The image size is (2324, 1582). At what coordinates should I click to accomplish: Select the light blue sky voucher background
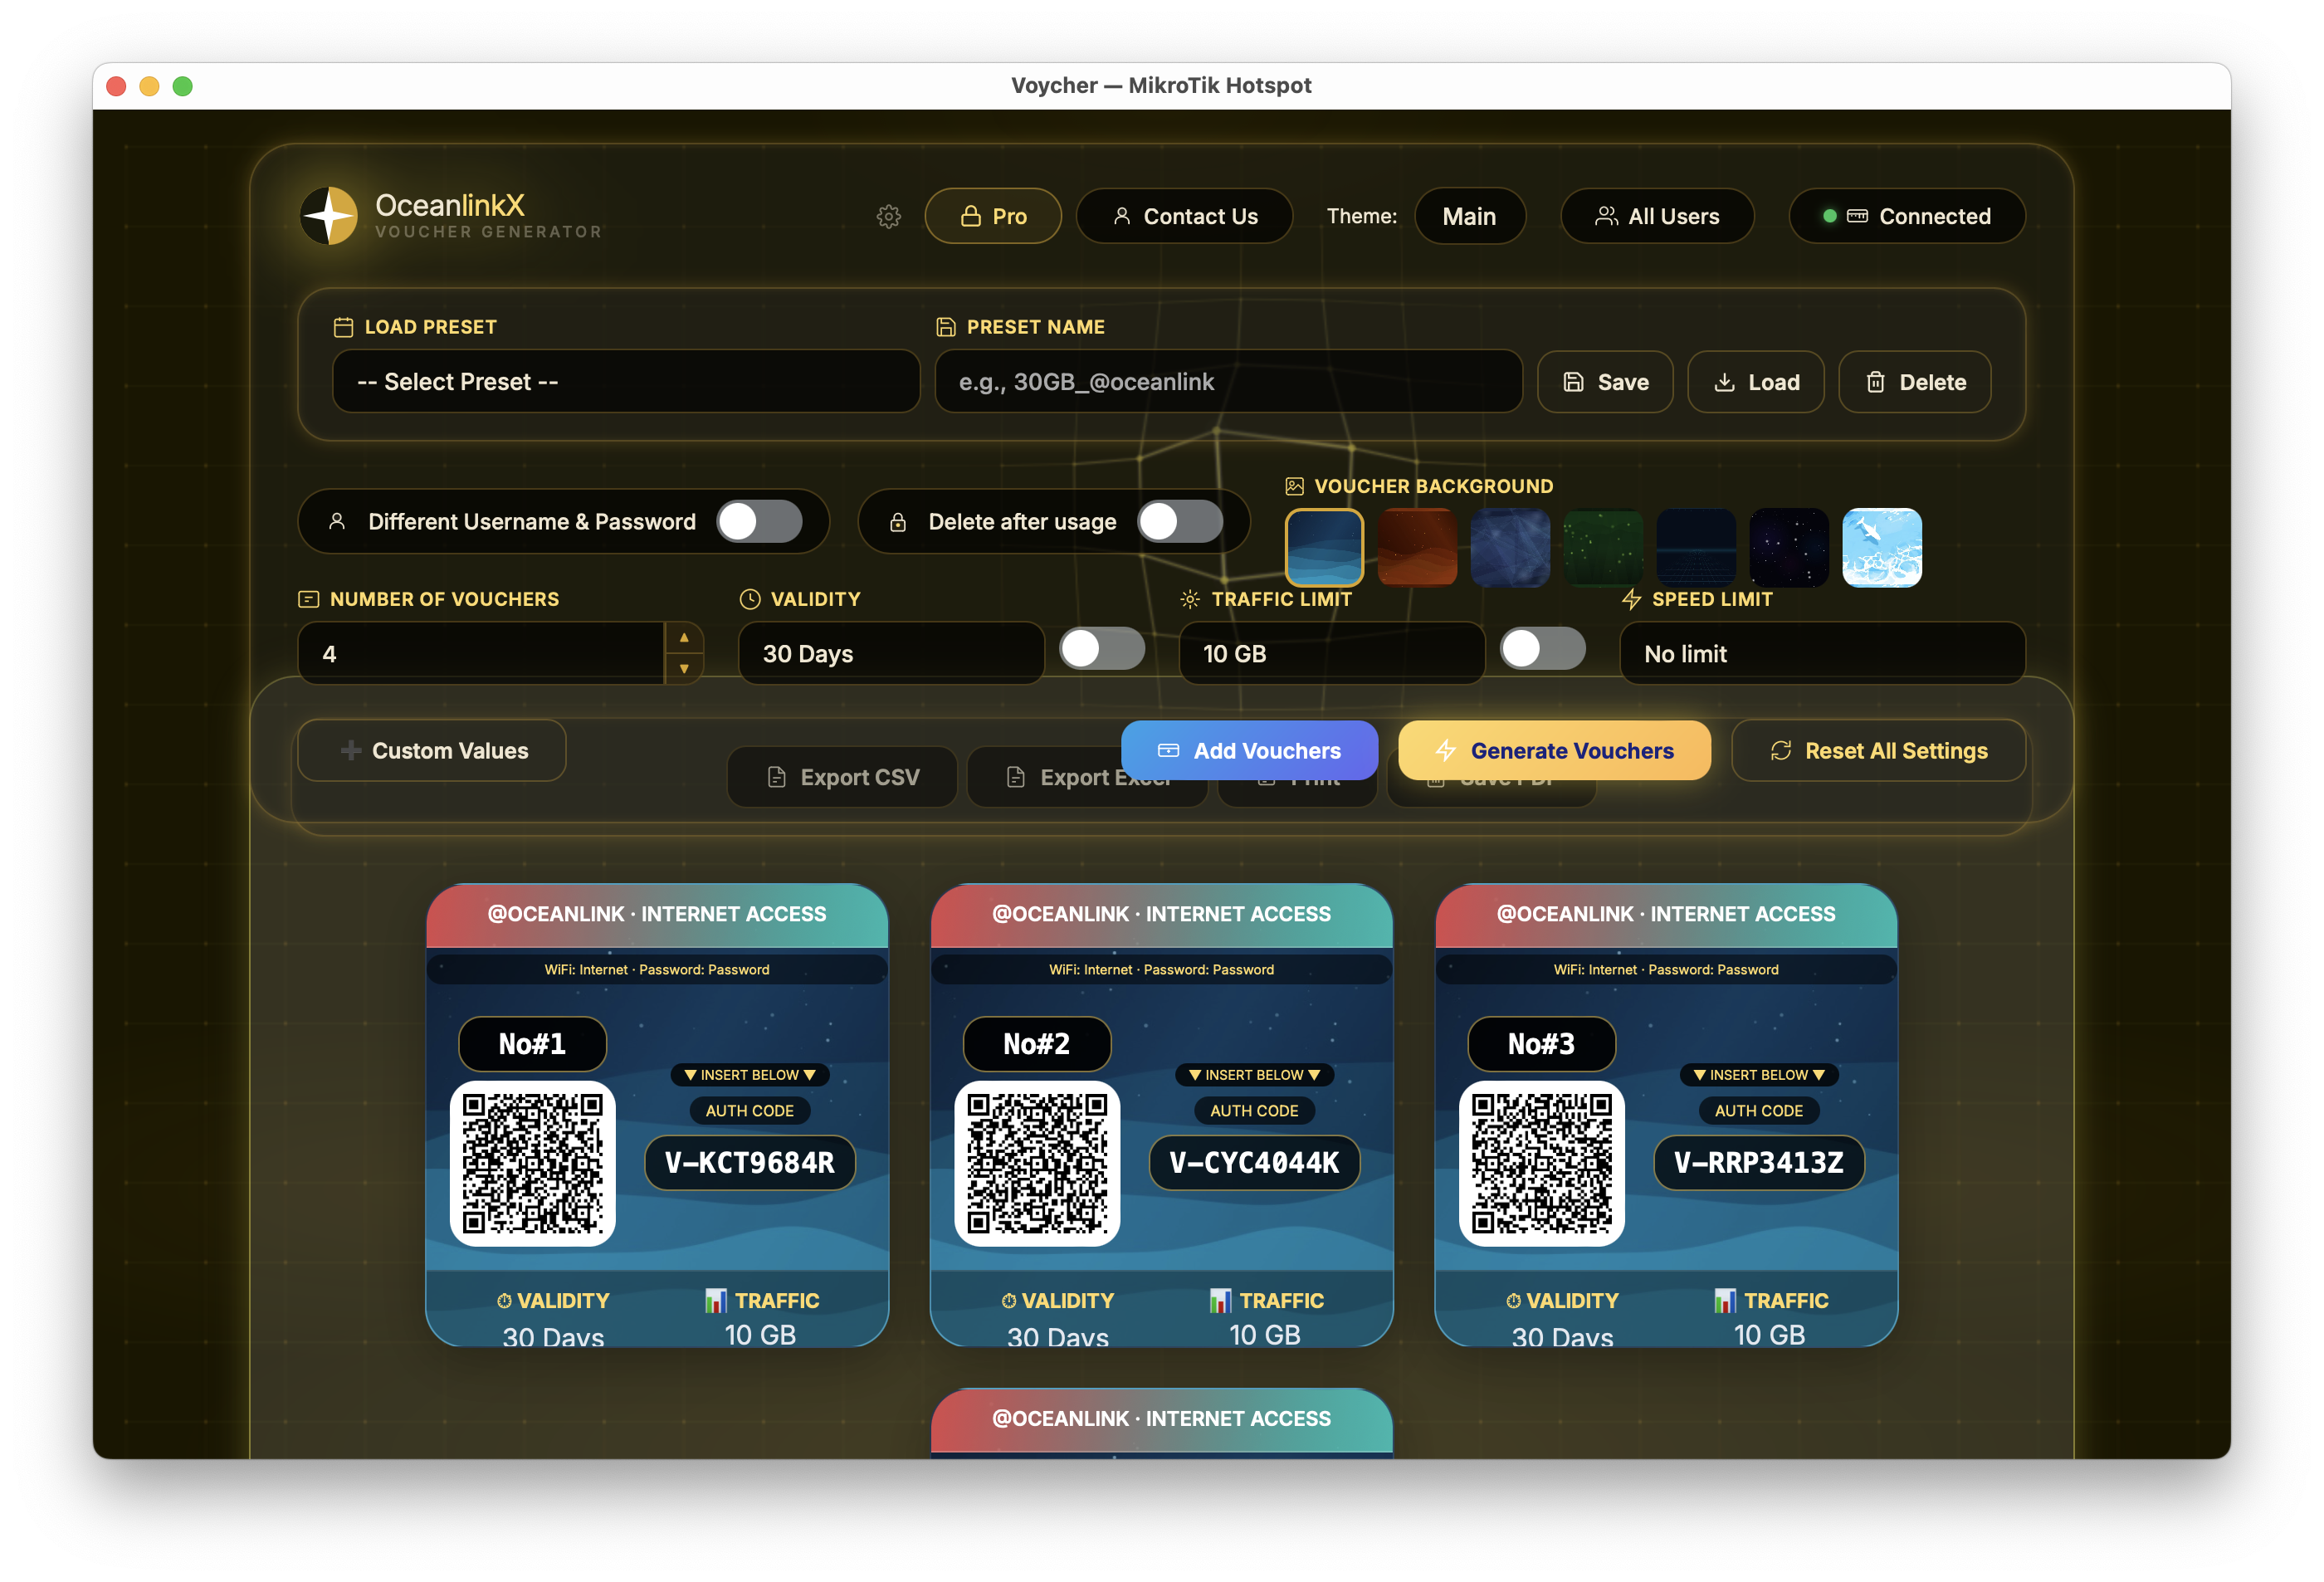click(x=1882, y=548)
